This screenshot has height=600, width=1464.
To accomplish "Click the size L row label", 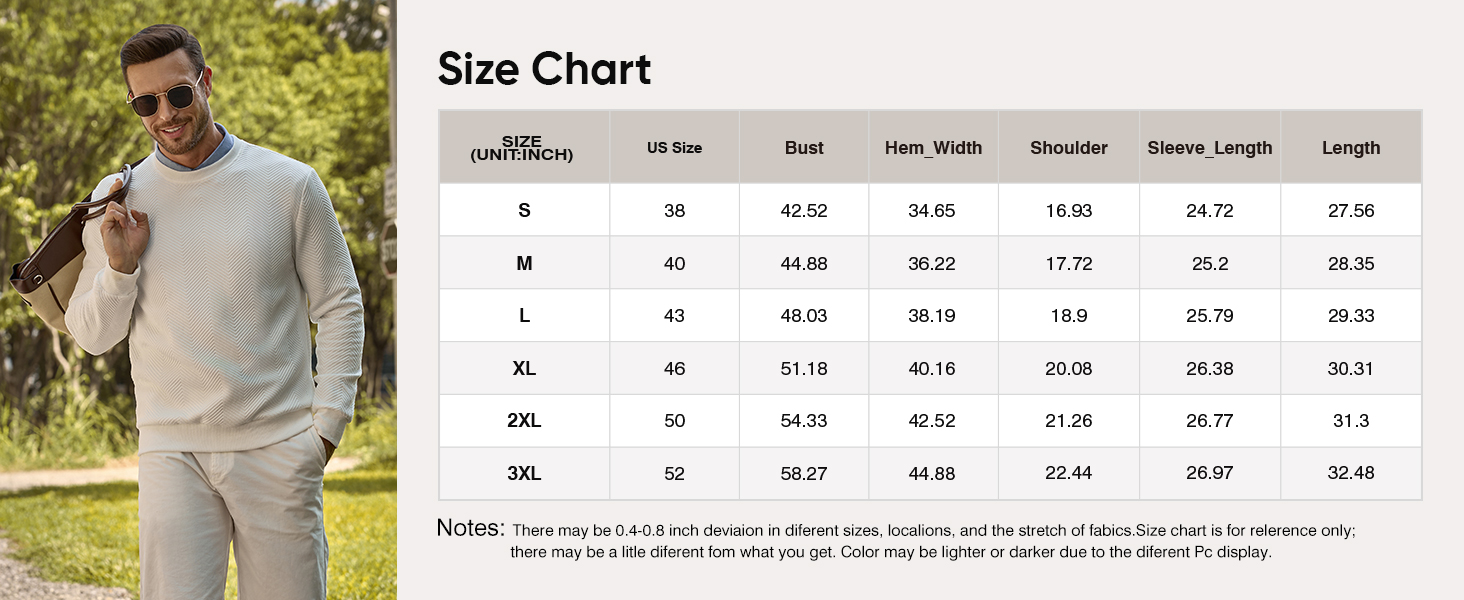I will tap(524, 316).
